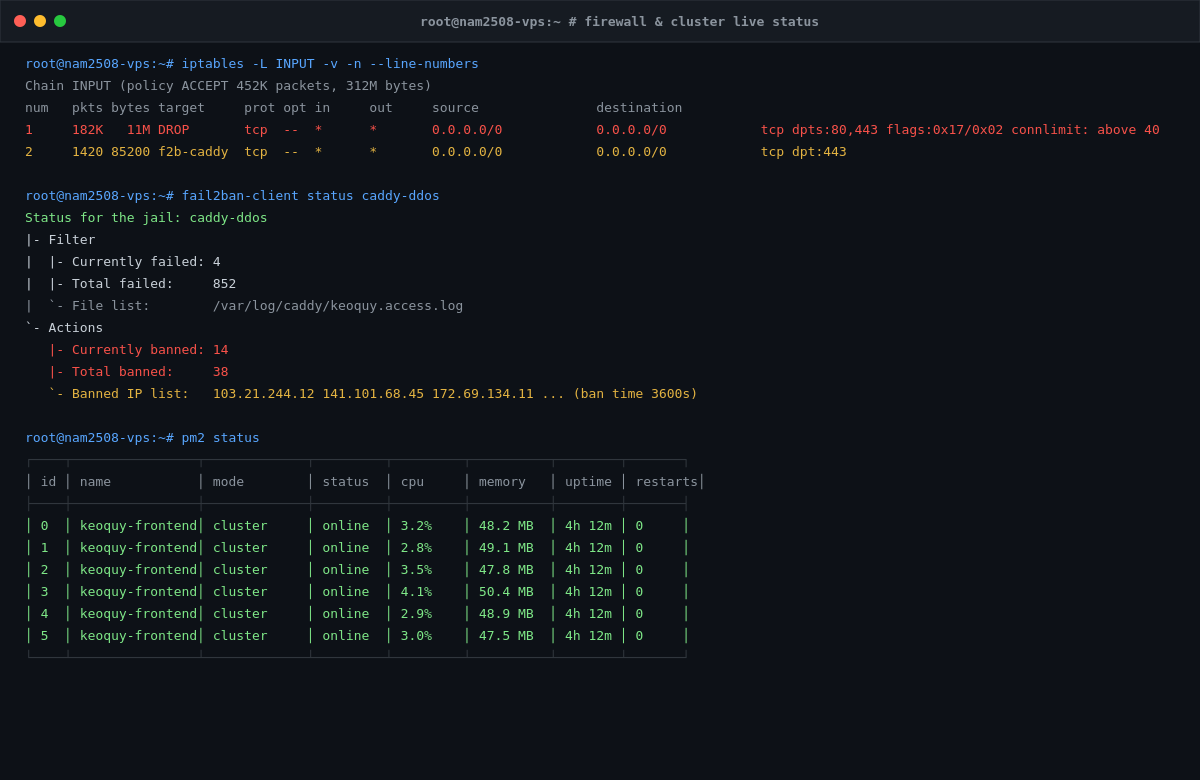Click memory value 48.9 MB
Viewport: 1200px width, 780px height.
[506, 614]
